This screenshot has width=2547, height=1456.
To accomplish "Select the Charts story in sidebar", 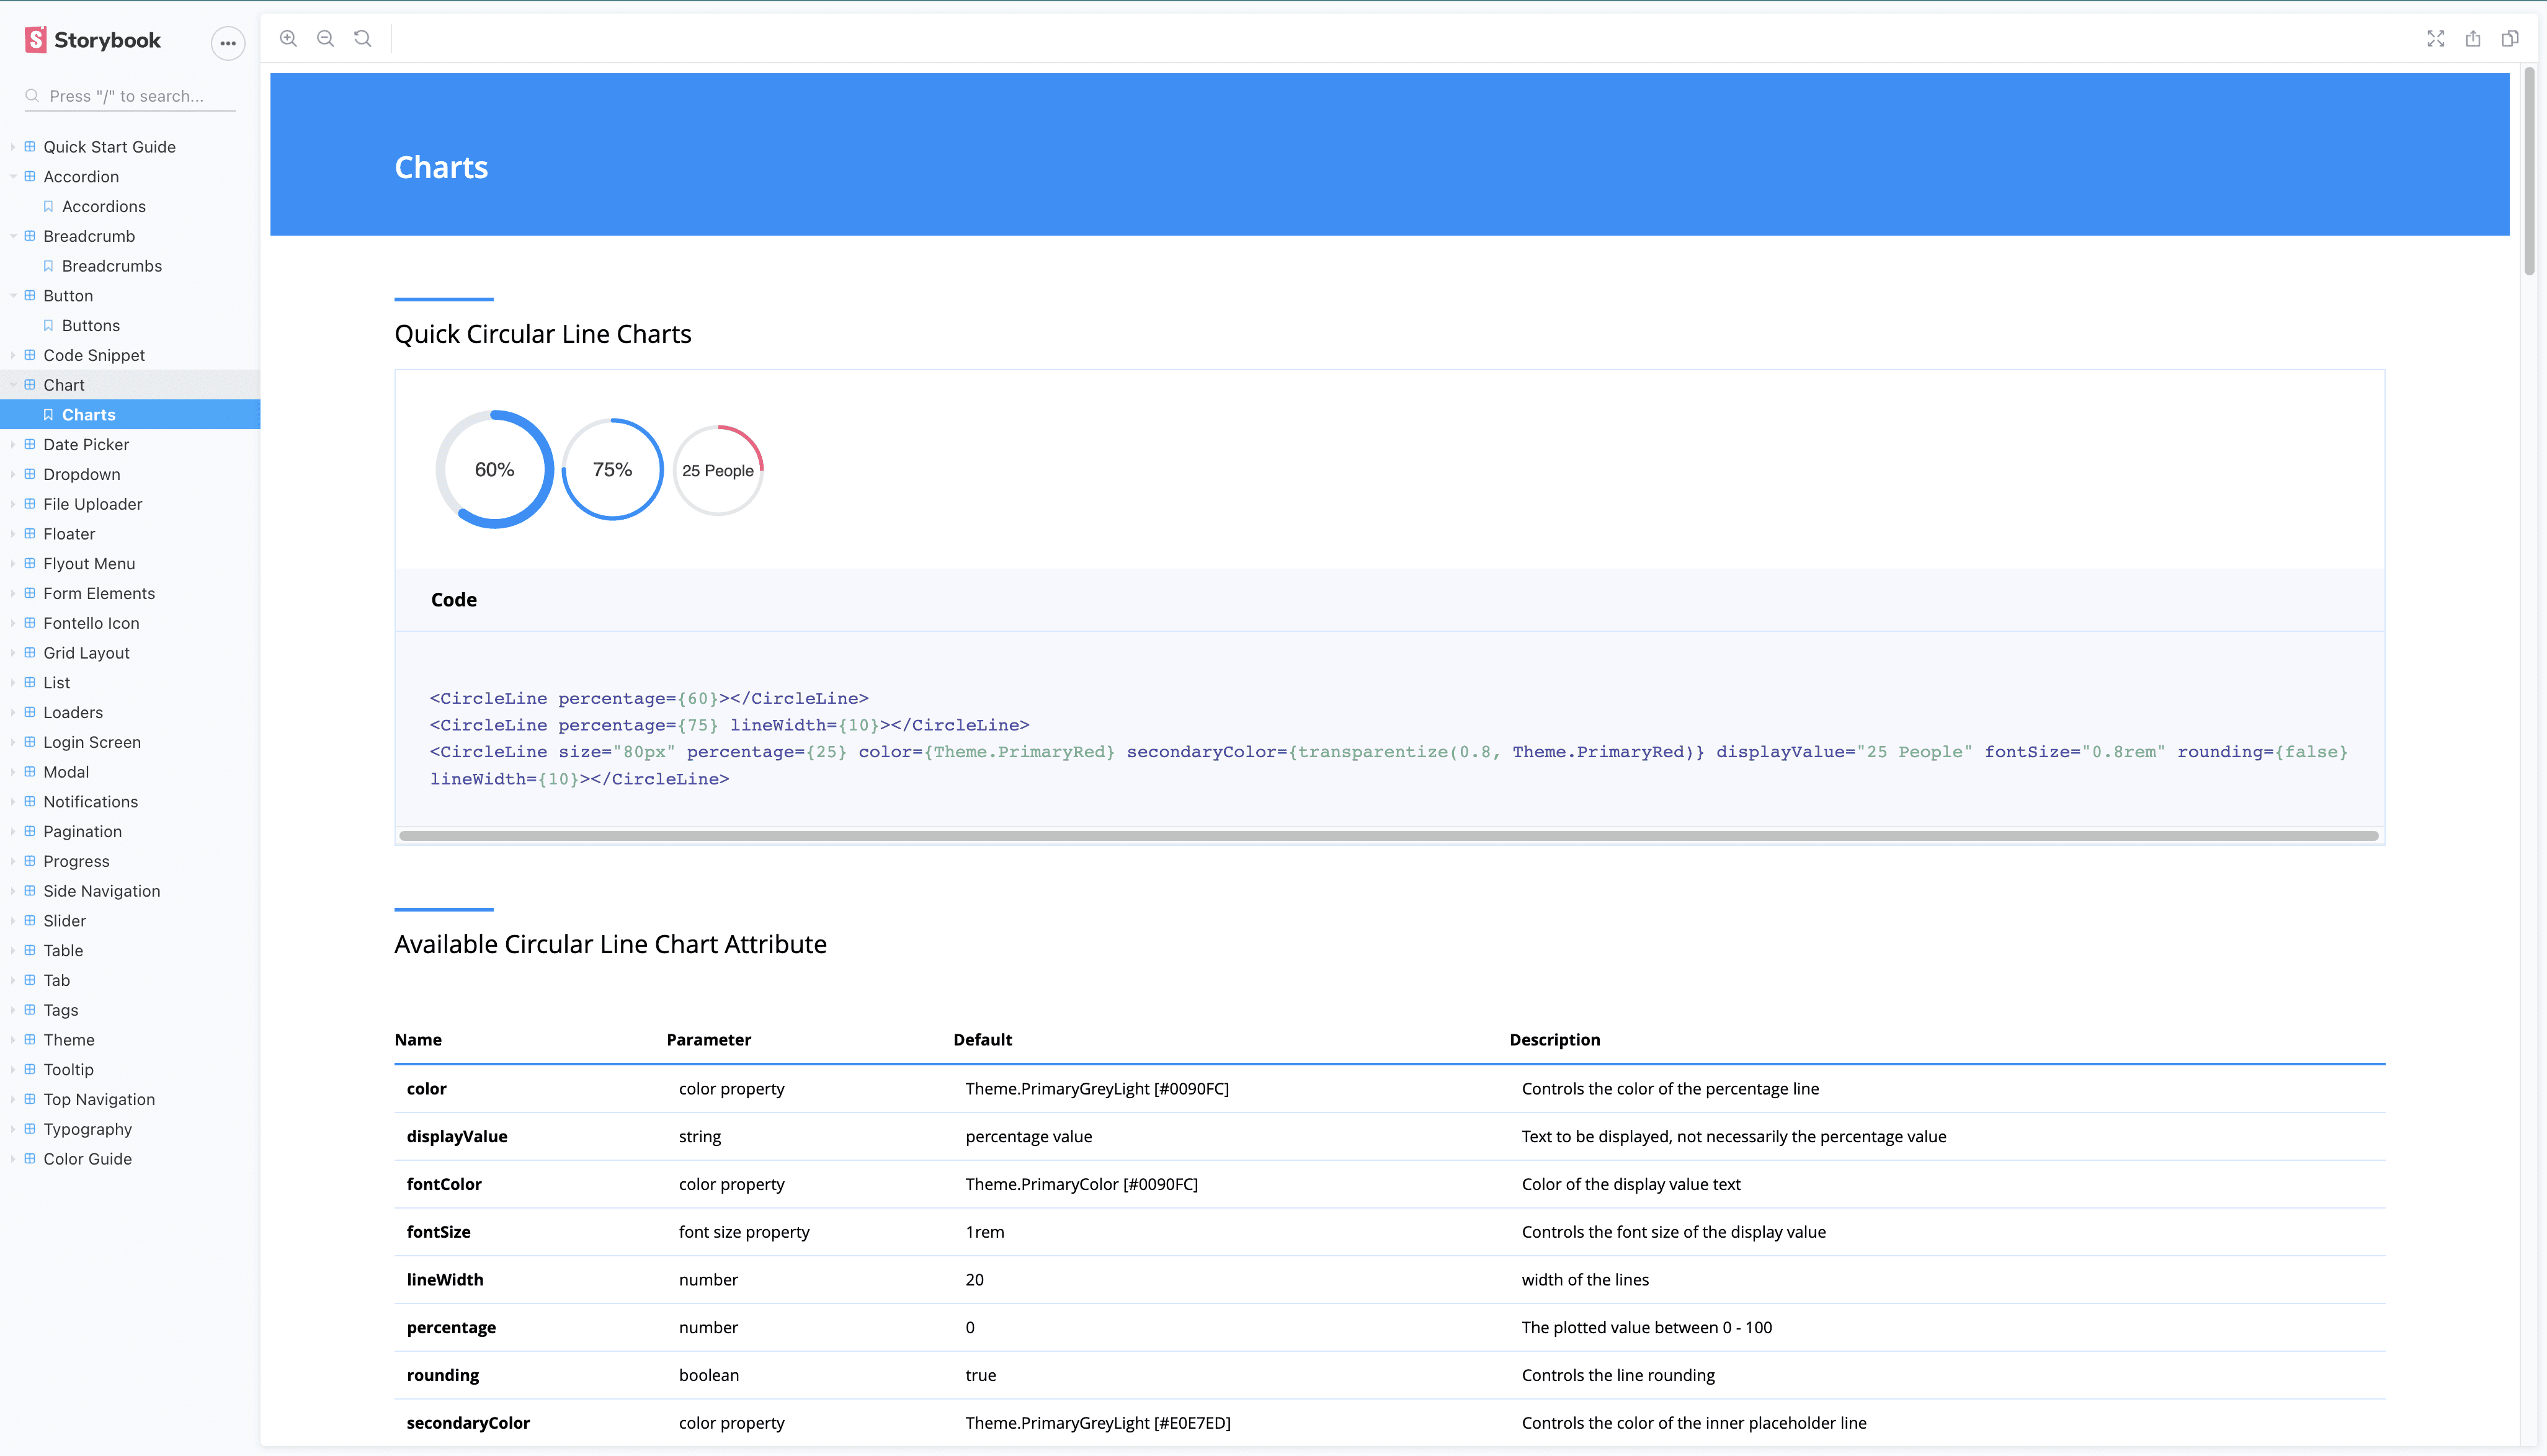I will pos(88,415).
